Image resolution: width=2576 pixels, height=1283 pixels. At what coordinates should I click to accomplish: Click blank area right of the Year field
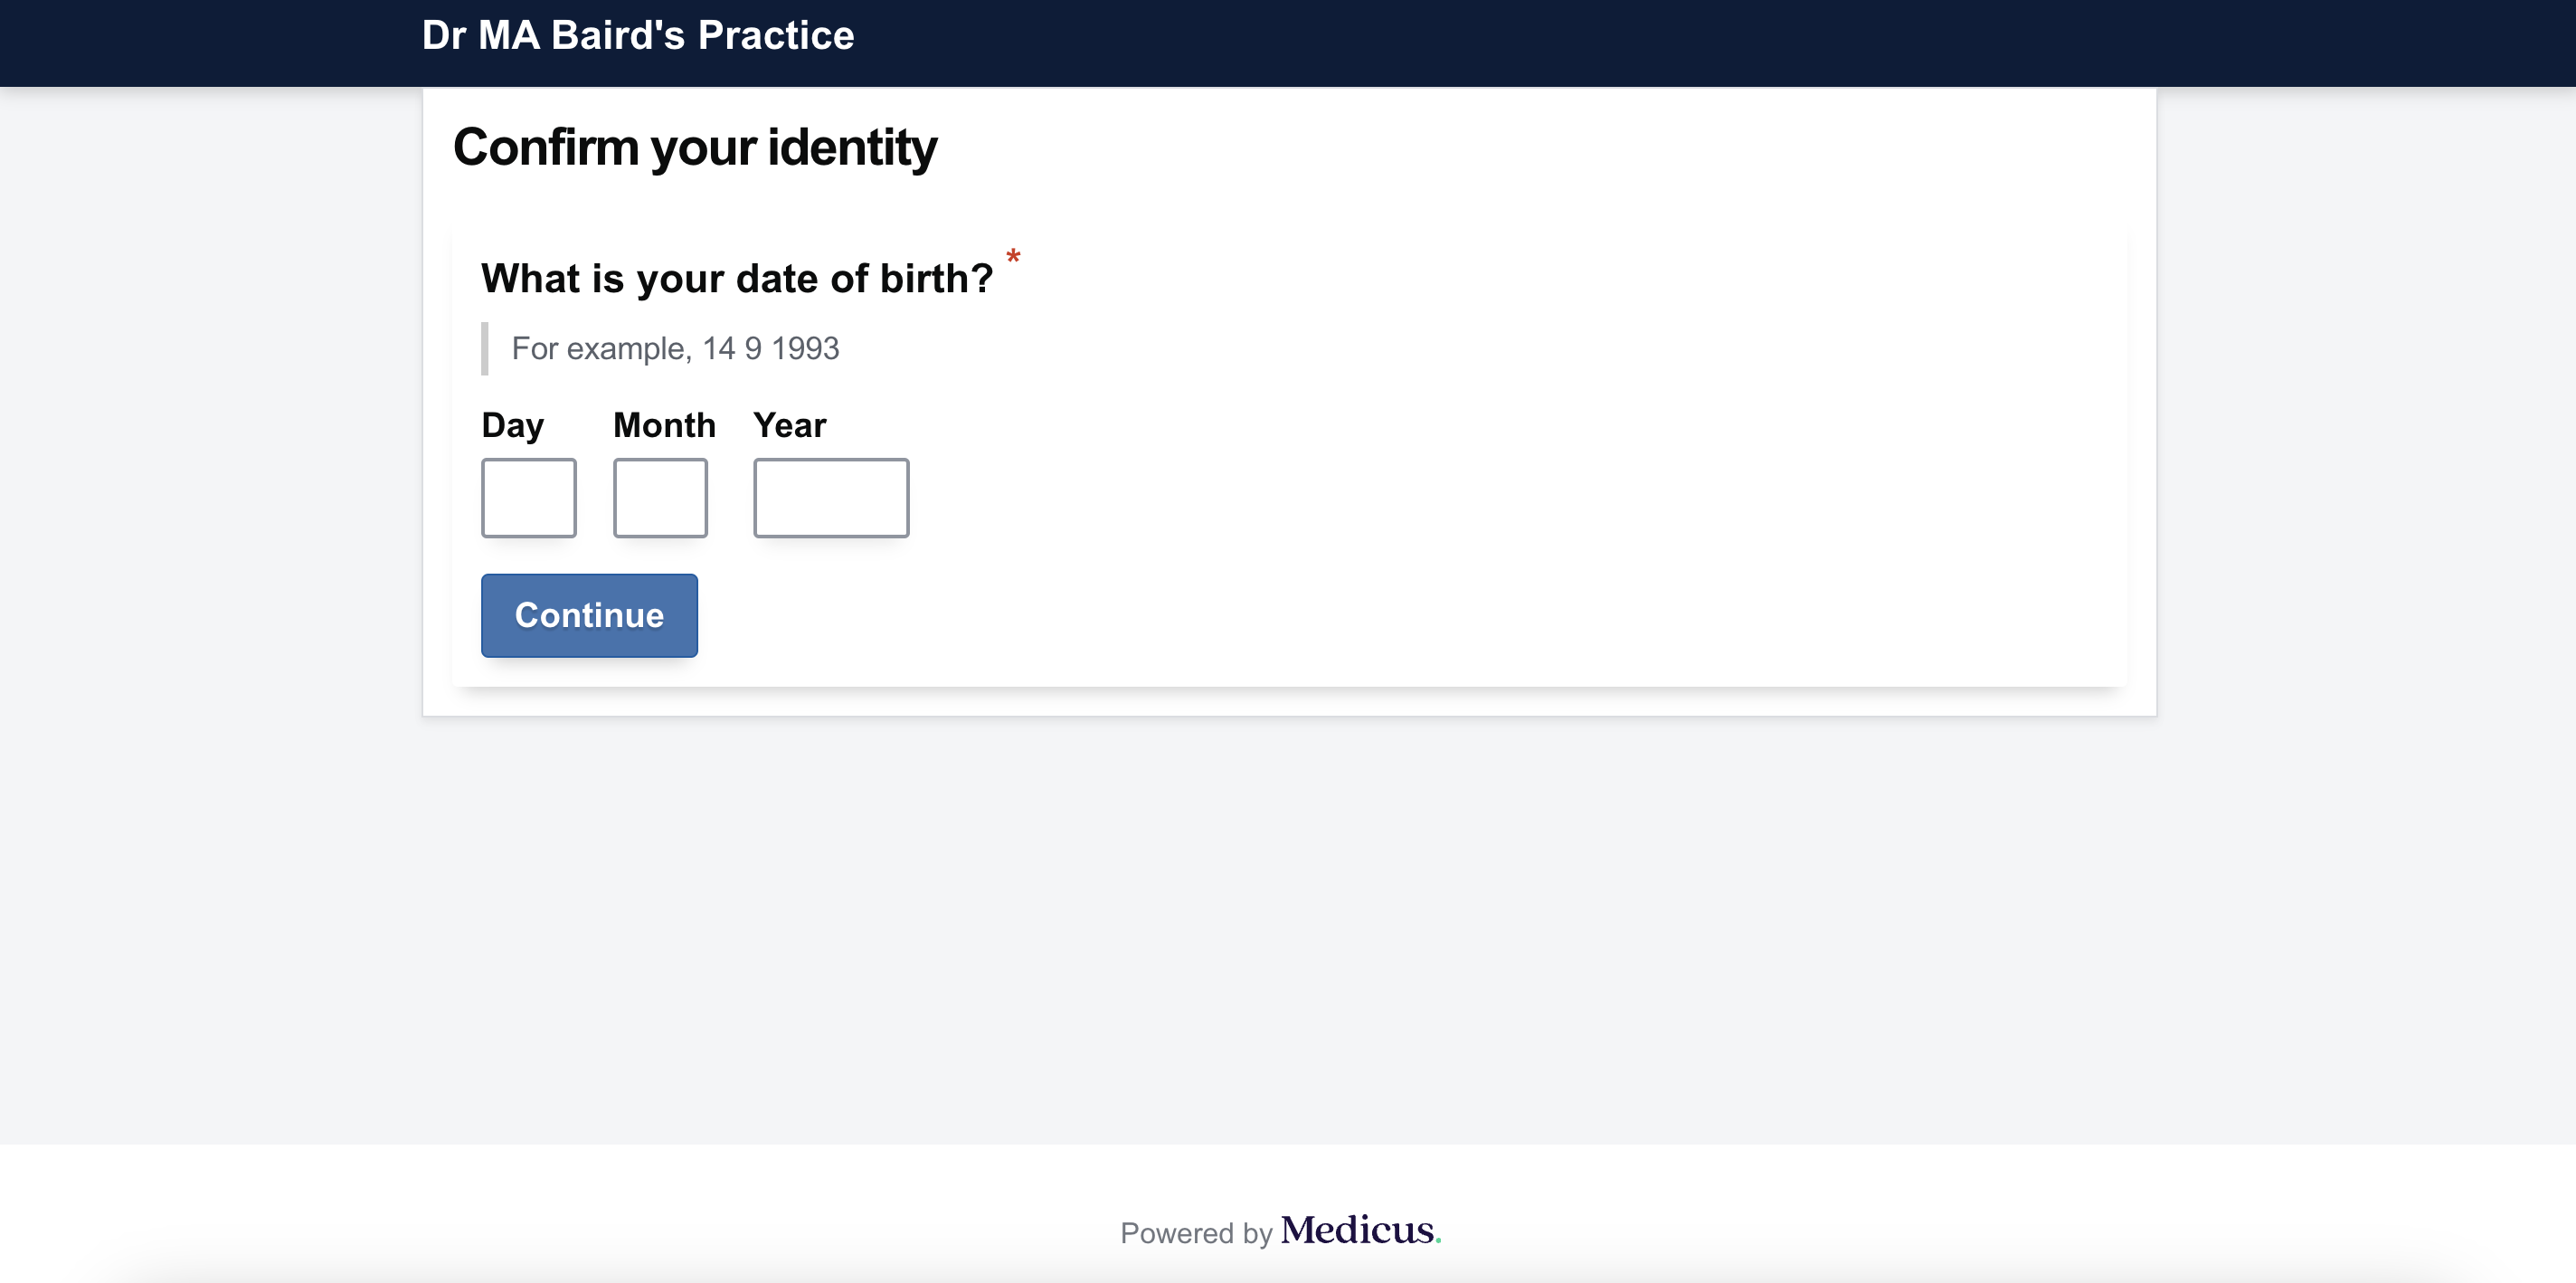coord(1400,497)
